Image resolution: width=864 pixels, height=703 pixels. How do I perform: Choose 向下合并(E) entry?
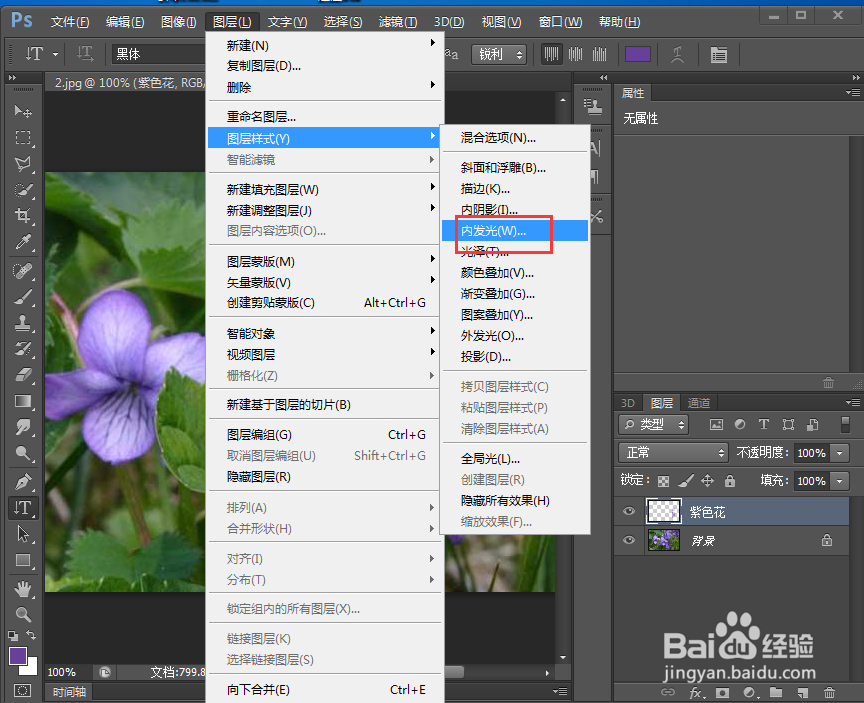tap(325, 689)
